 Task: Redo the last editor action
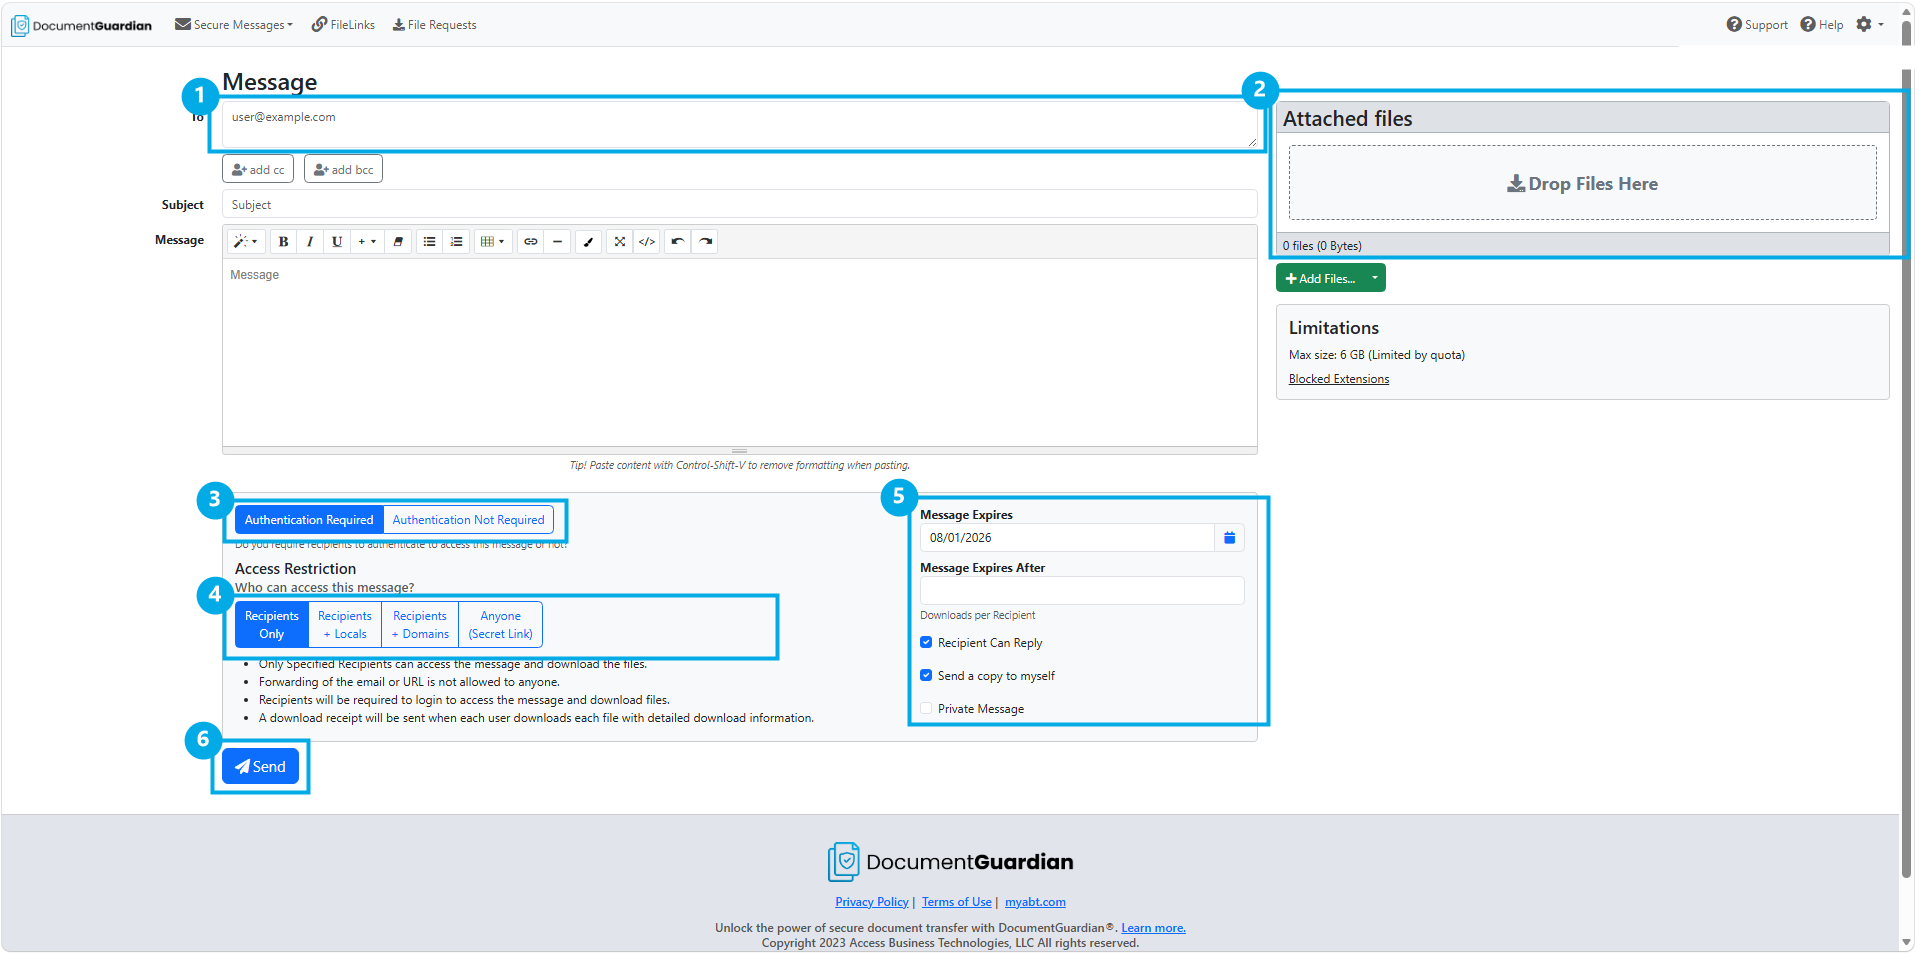(x=705, y=241)
